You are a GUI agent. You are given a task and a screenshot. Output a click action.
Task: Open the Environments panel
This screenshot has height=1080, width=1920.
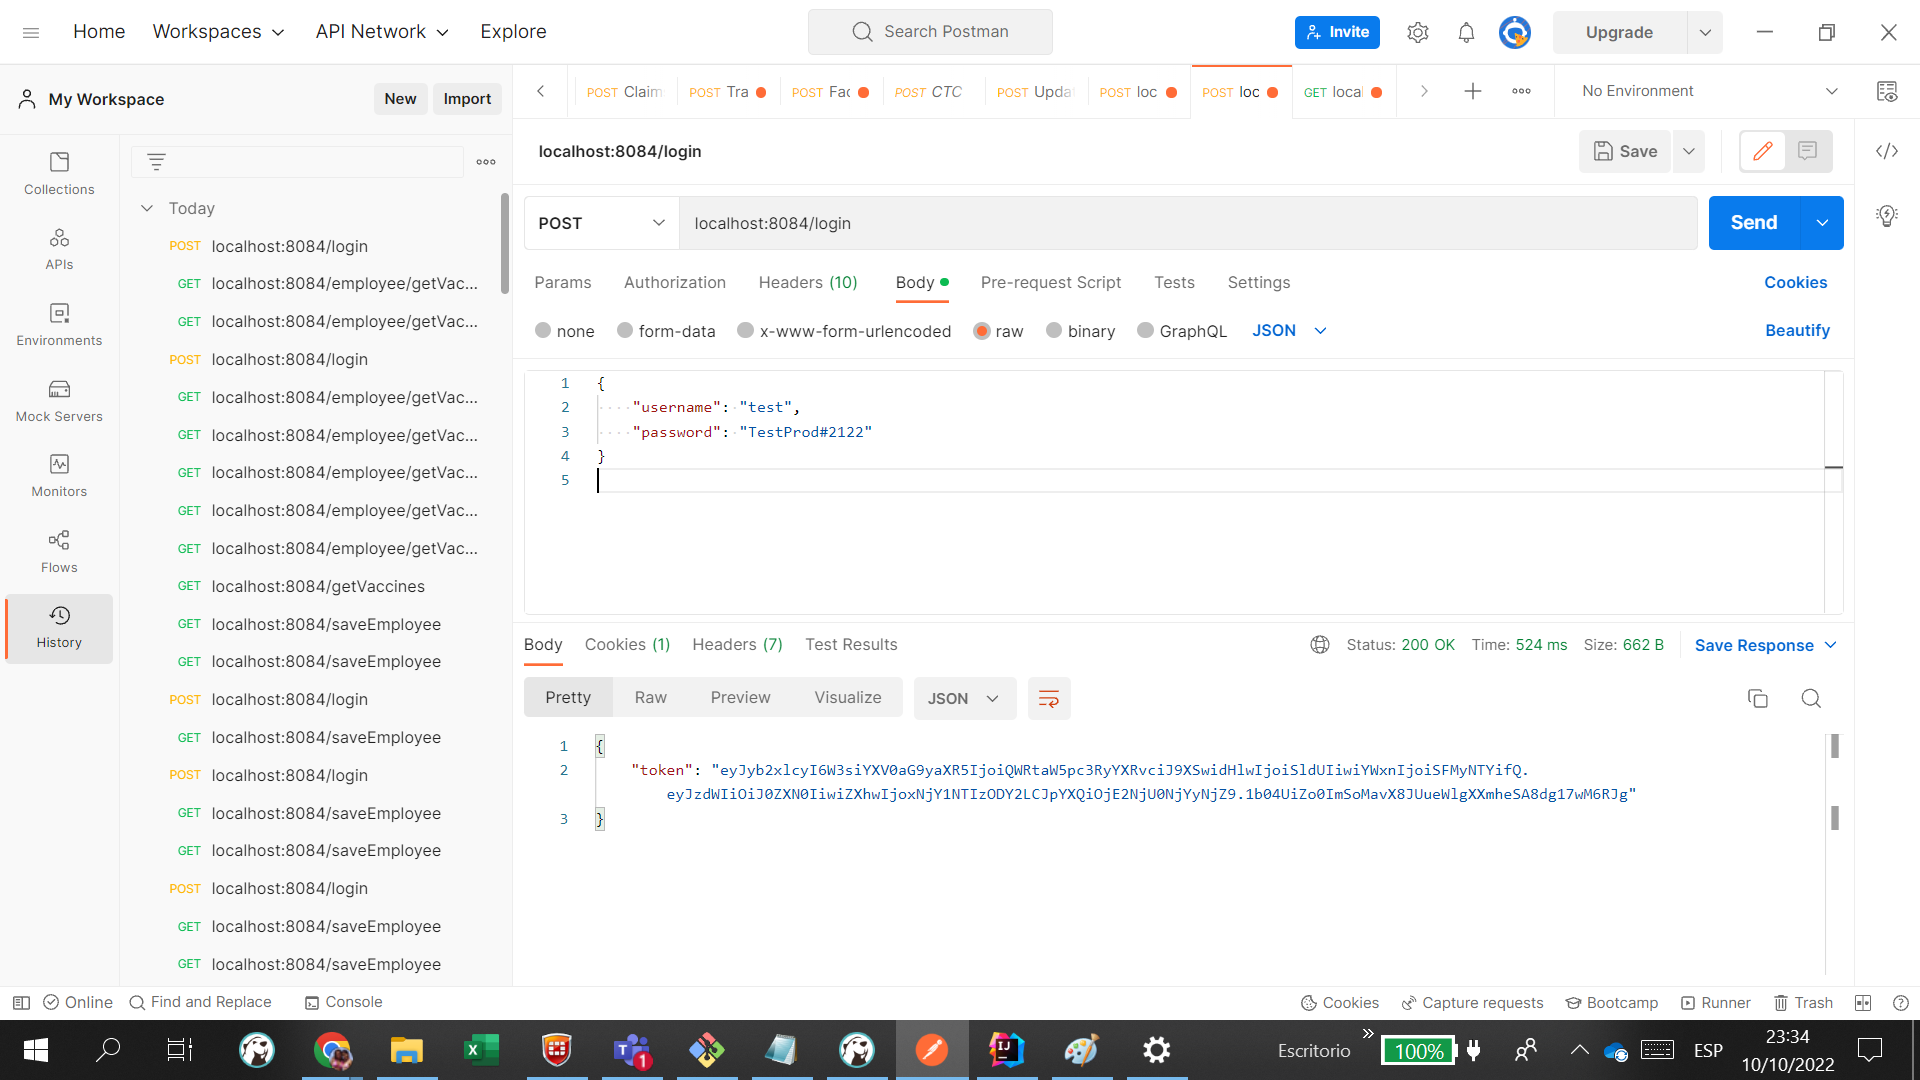coord(58,325)
